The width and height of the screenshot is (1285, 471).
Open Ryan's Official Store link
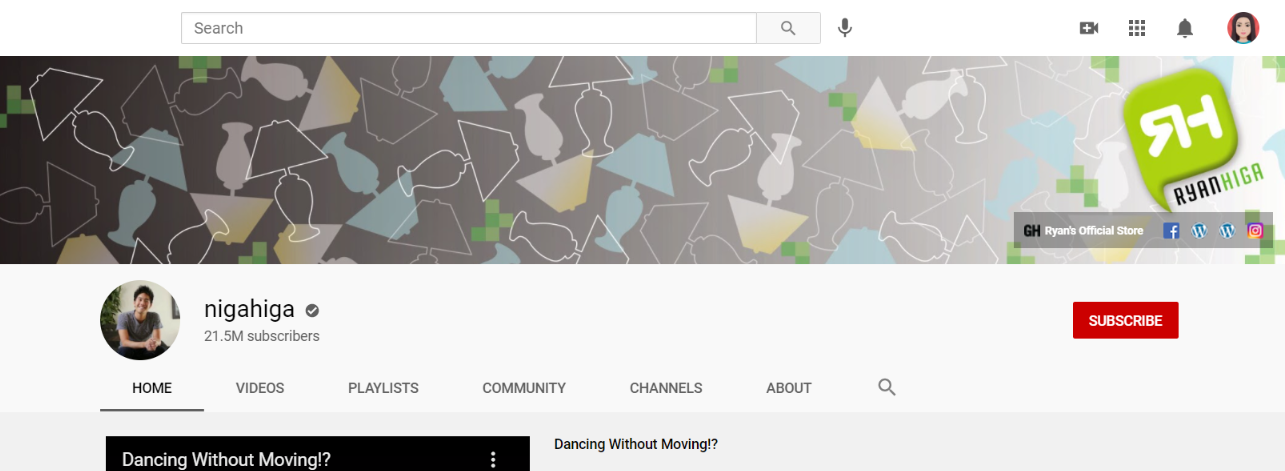1083,231
